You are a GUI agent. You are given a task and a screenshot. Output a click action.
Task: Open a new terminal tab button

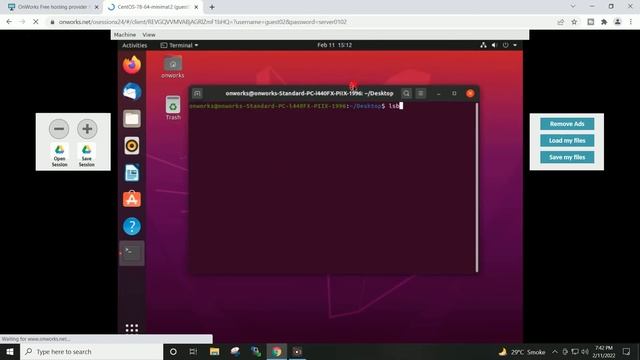[197, 93]
